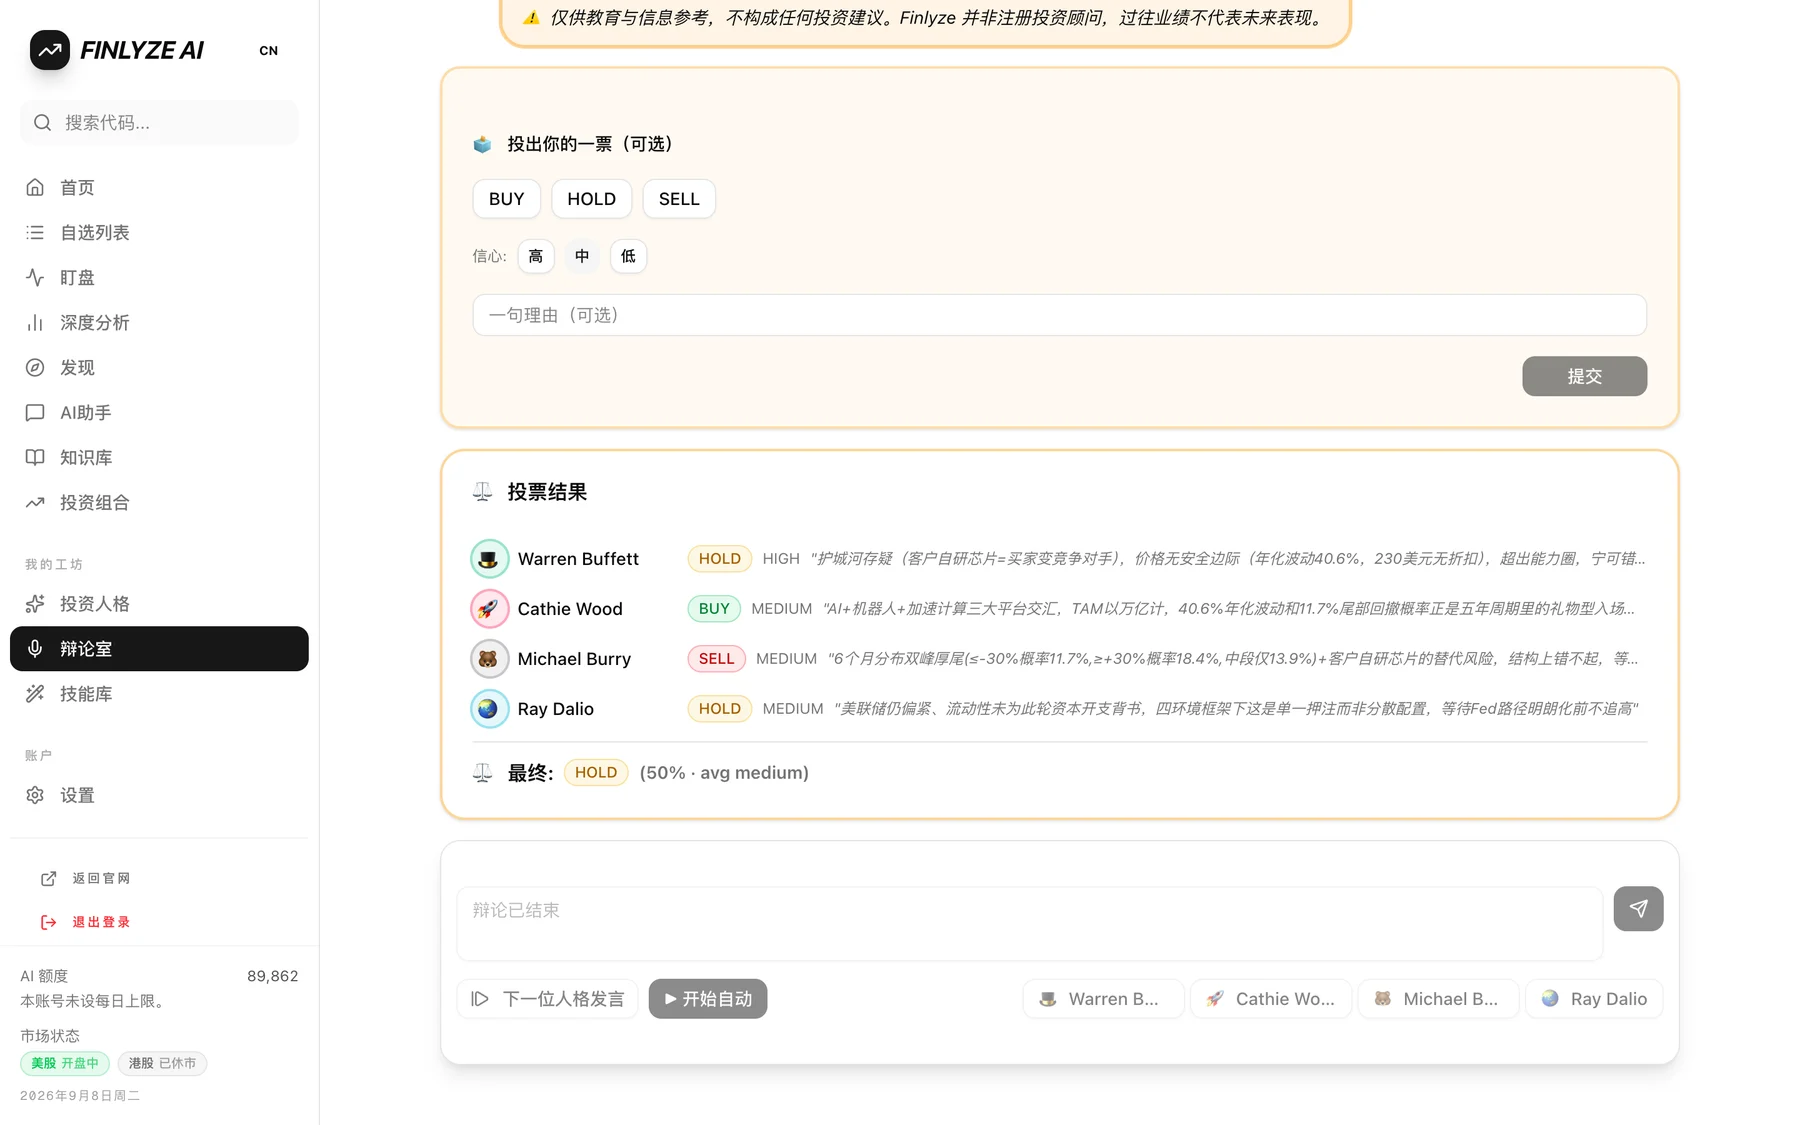This screenshot has height=1125, width=1800.
Task: Click the pulse icon beside 盯盘
Action: pyautogui.click(x=35, y=277)
